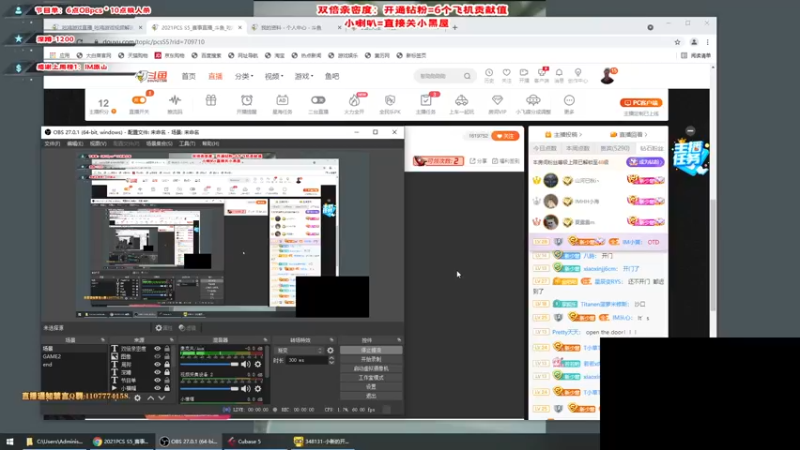This screenshot has height=450, width=800.
Task: Click the 停止推流 button in OBS
Action: (x=371, y=350)
